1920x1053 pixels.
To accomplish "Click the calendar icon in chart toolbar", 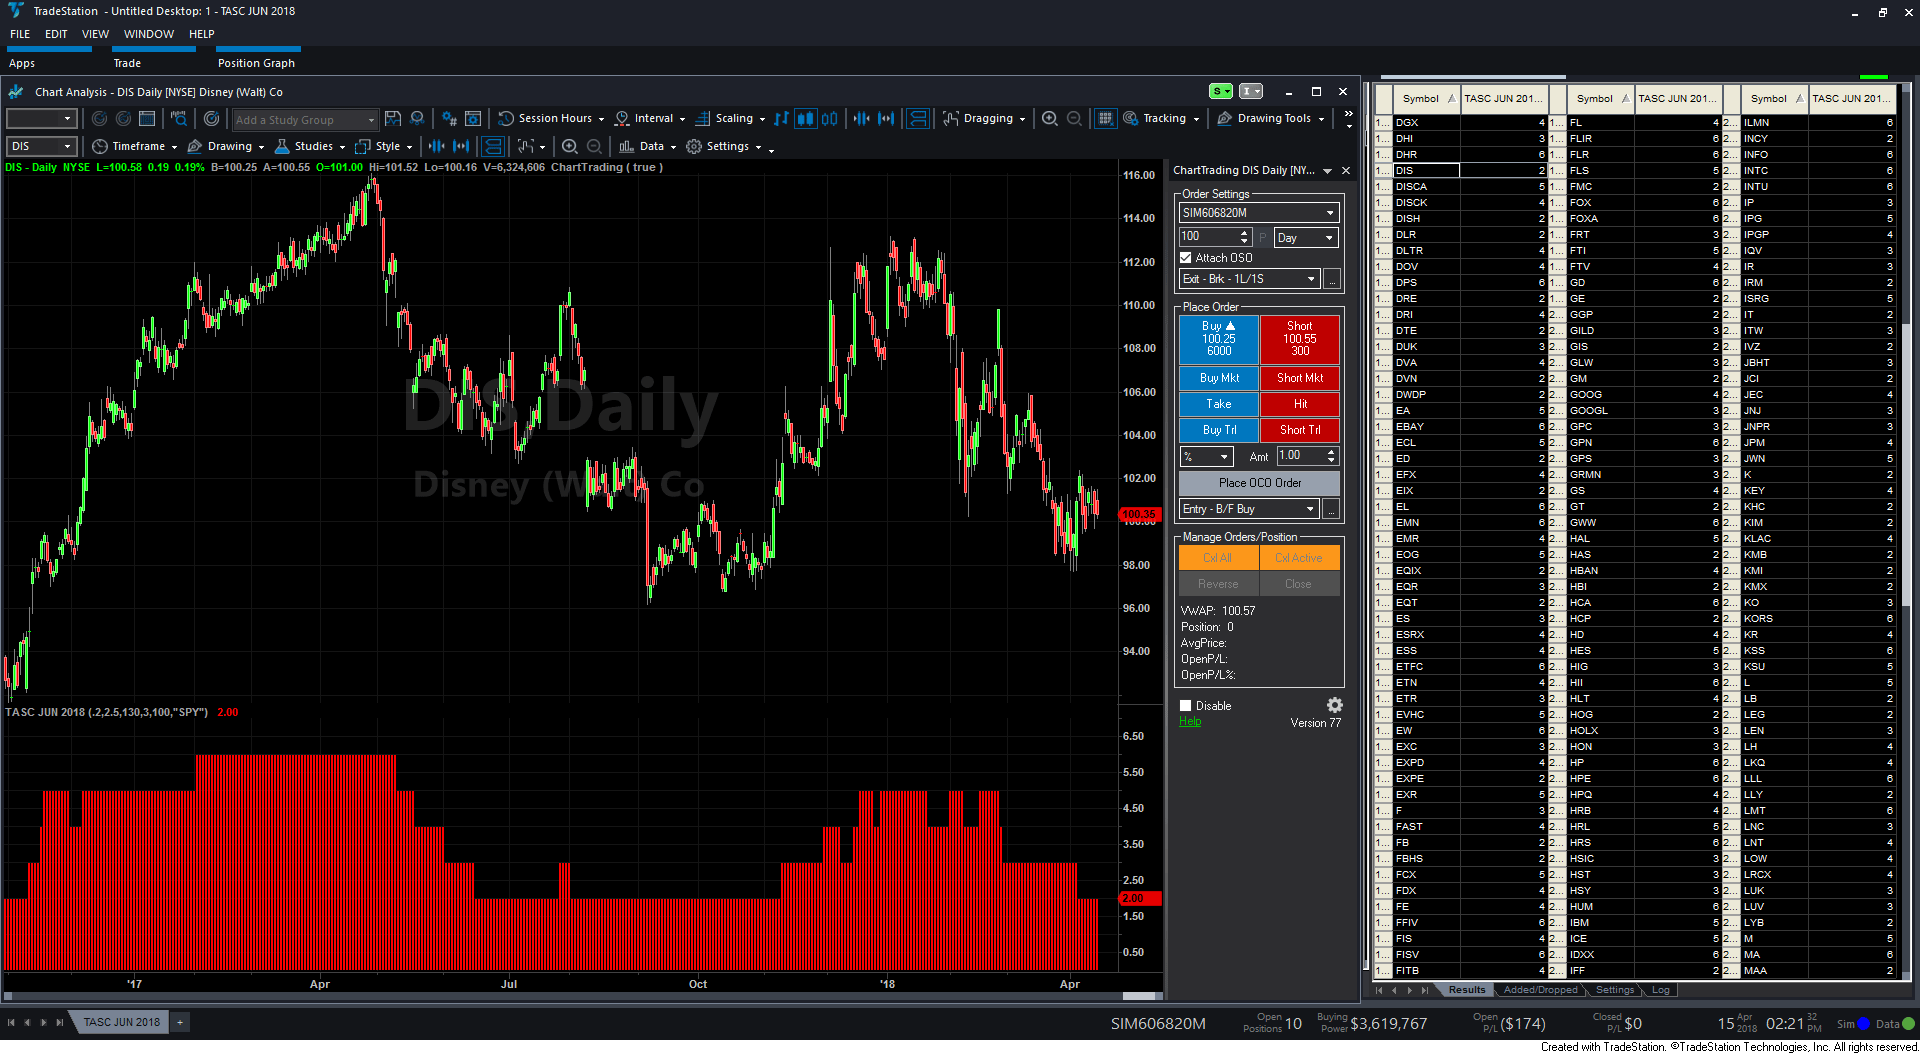I will pos(147,119).
